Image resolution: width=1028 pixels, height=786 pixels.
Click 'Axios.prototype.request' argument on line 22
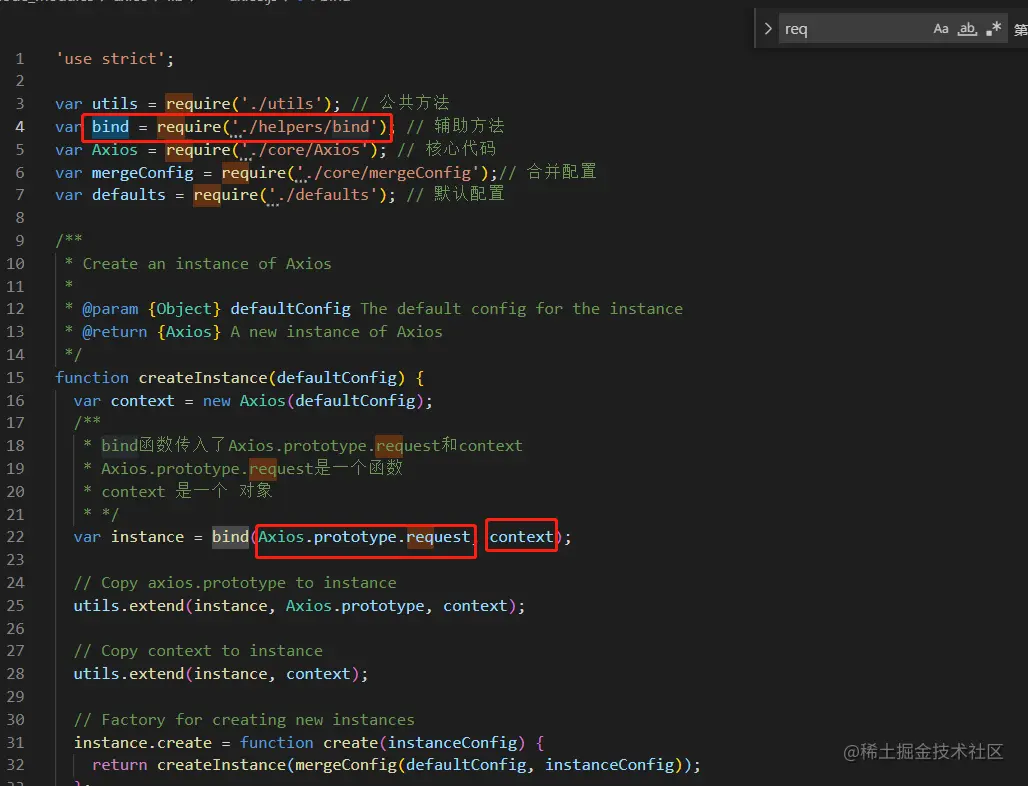(x=365, y=537)
